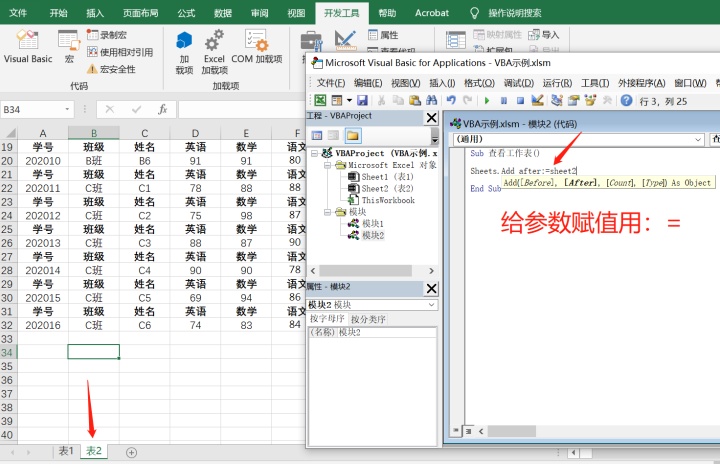
Task: Click Import (导入) XML button
Action: 544,35
